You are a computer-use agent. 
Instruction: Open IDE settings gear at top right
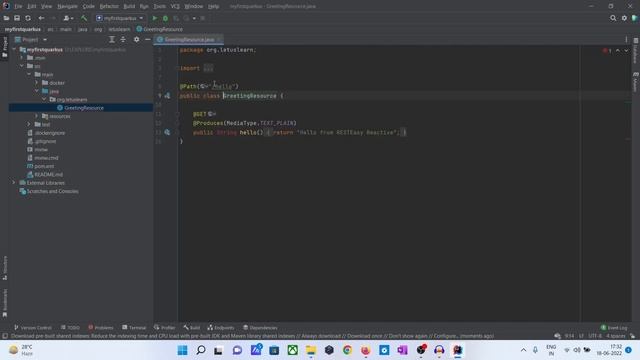(624, 18)
